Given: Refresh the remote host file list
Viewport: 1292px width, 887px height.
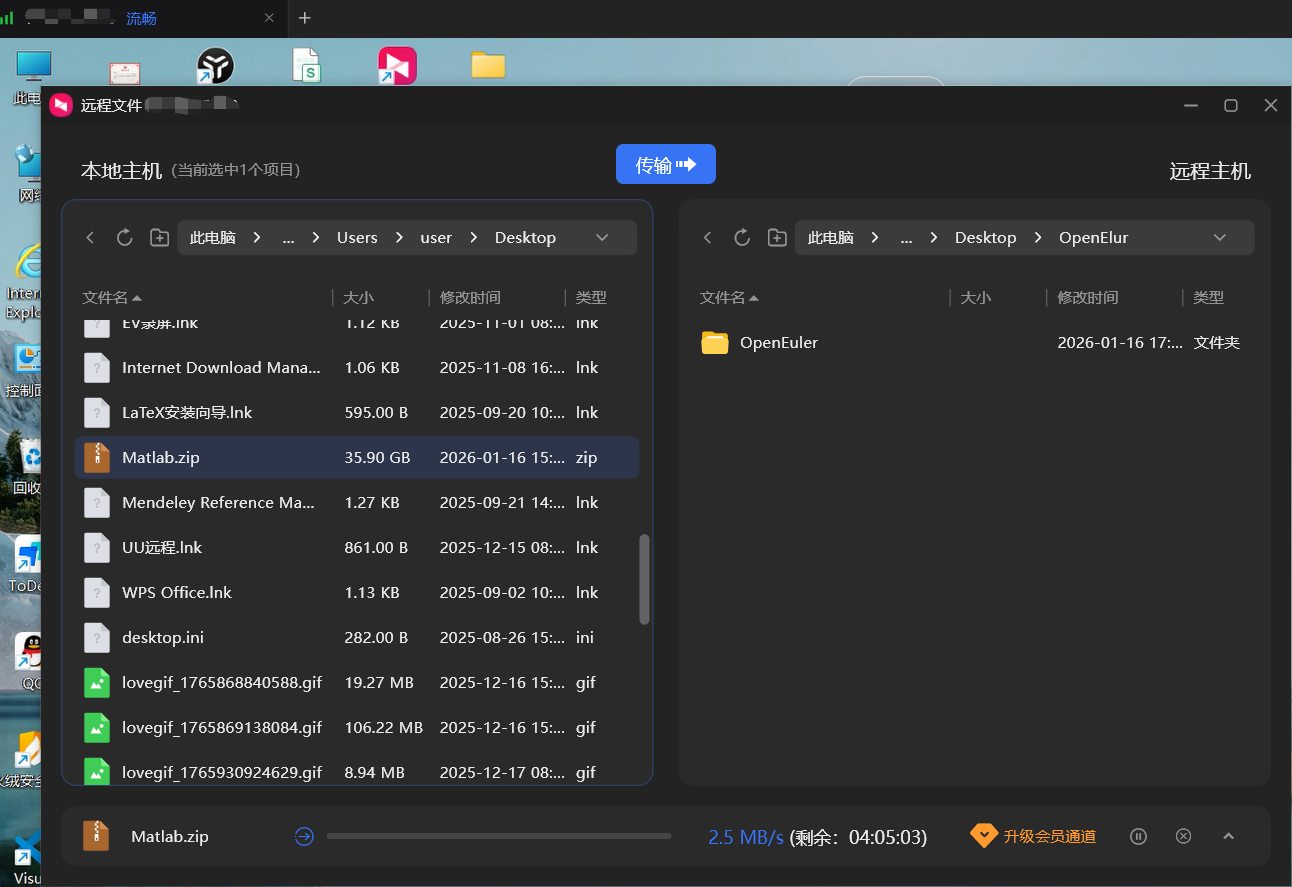Looking at the screenshot, I should coord(742,238).
